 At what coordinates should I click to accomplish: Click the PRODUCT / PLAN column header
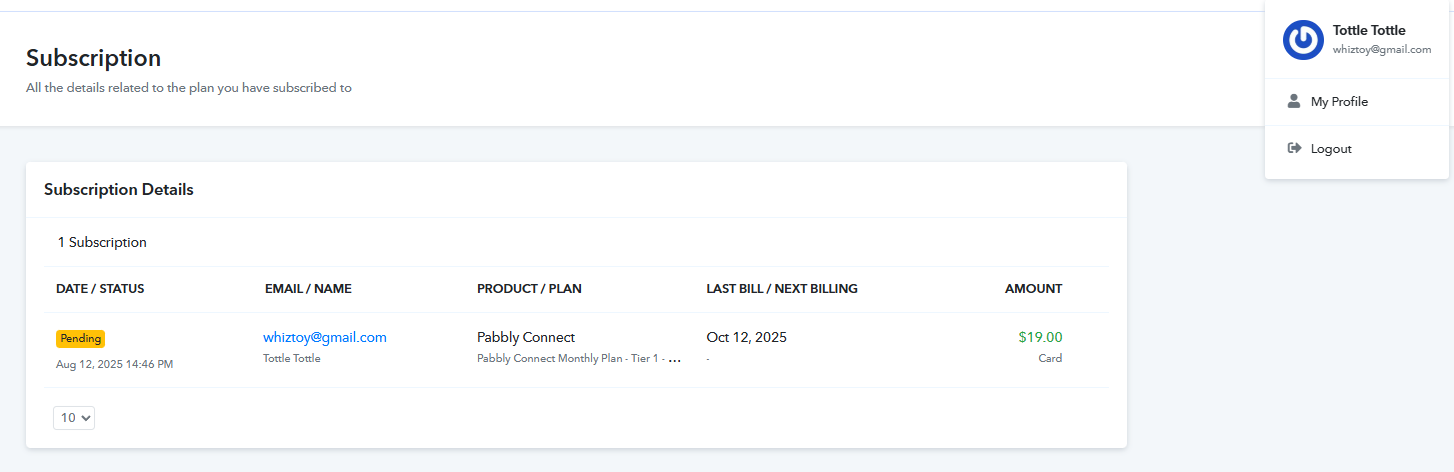(x=529, y=289)
